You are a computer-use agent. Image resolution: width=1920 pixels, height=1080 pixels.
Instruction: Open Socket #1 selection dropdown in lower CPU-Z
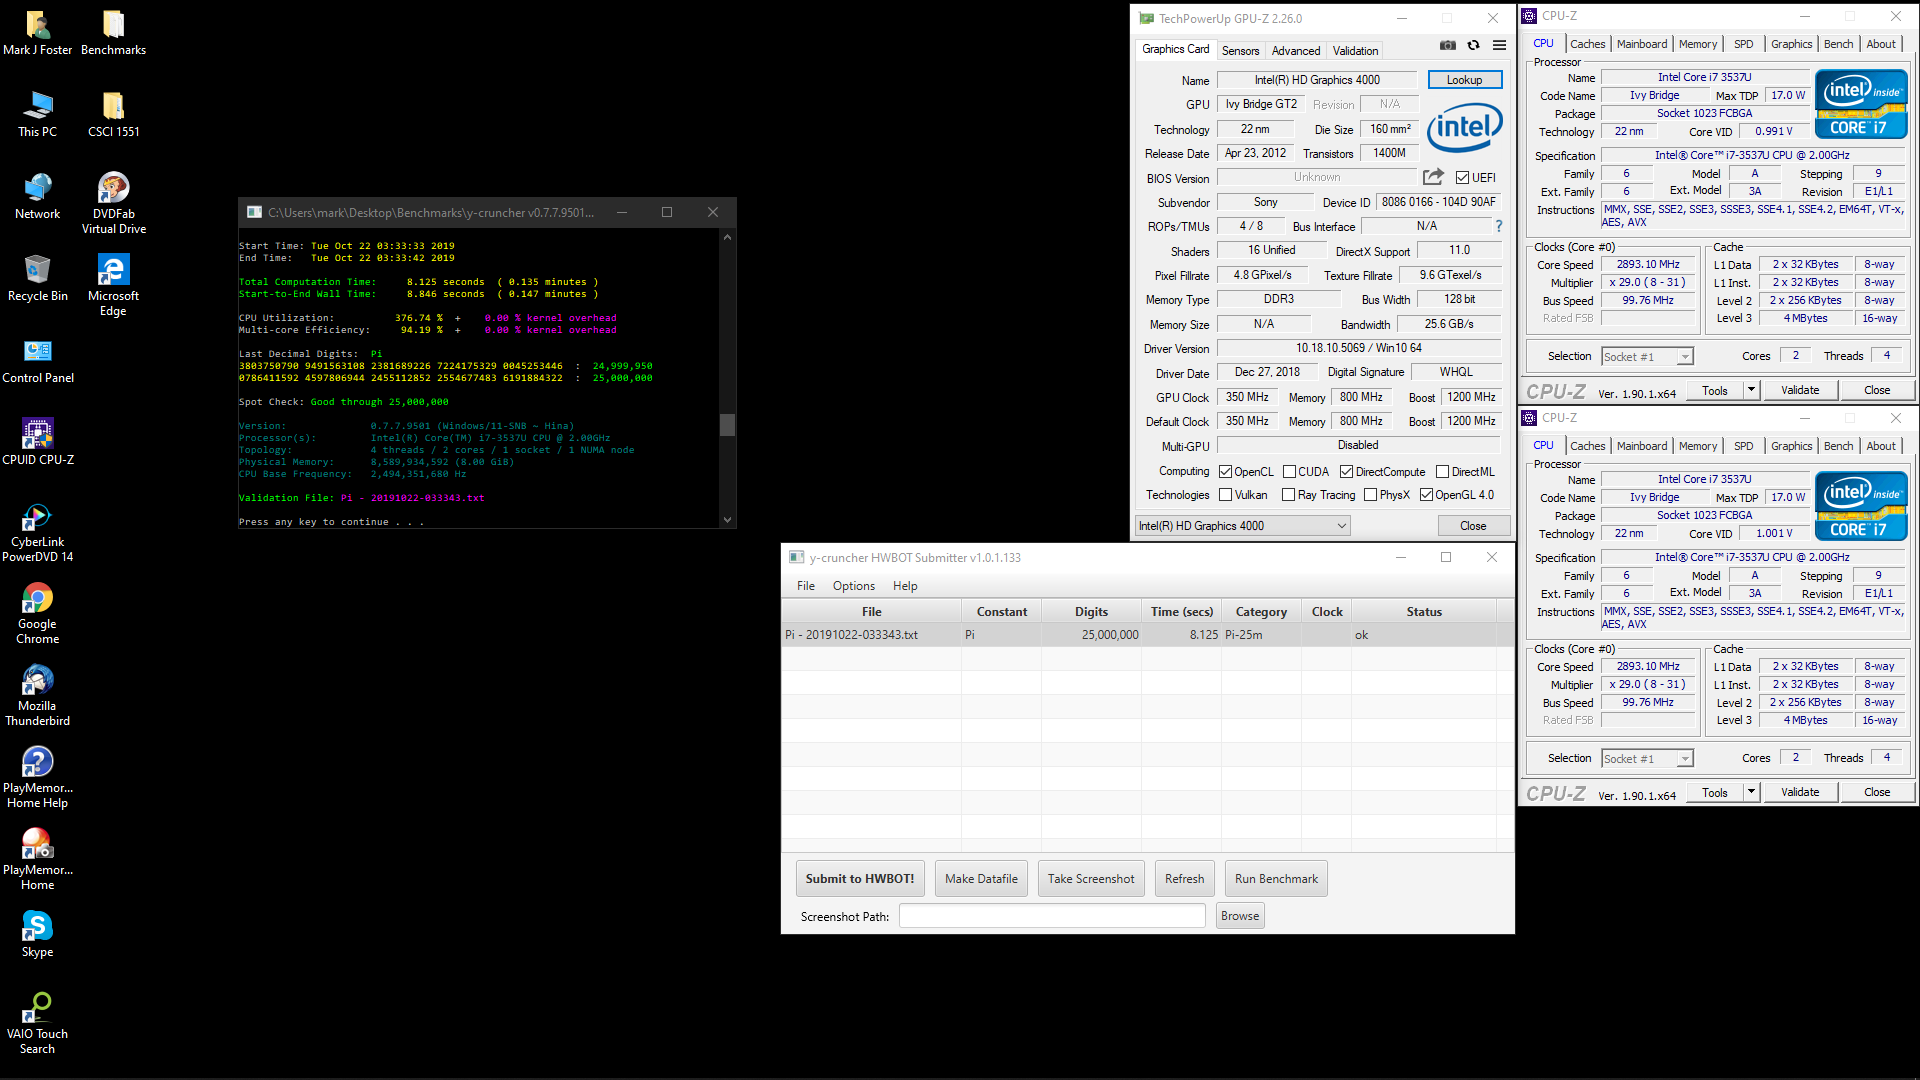click(1647, 759)
